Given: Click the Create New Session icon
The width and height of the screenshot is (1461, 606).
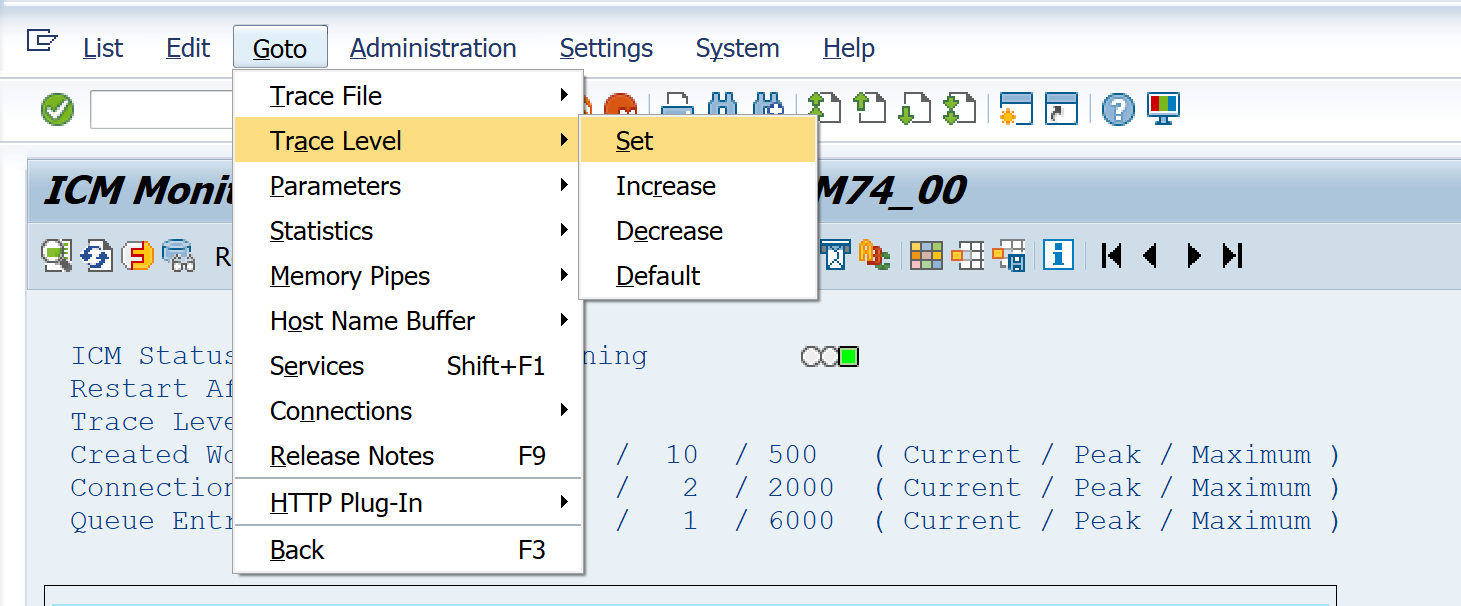Looking at the screenshot, I should pyautogui.click(x=1016, y=109).
